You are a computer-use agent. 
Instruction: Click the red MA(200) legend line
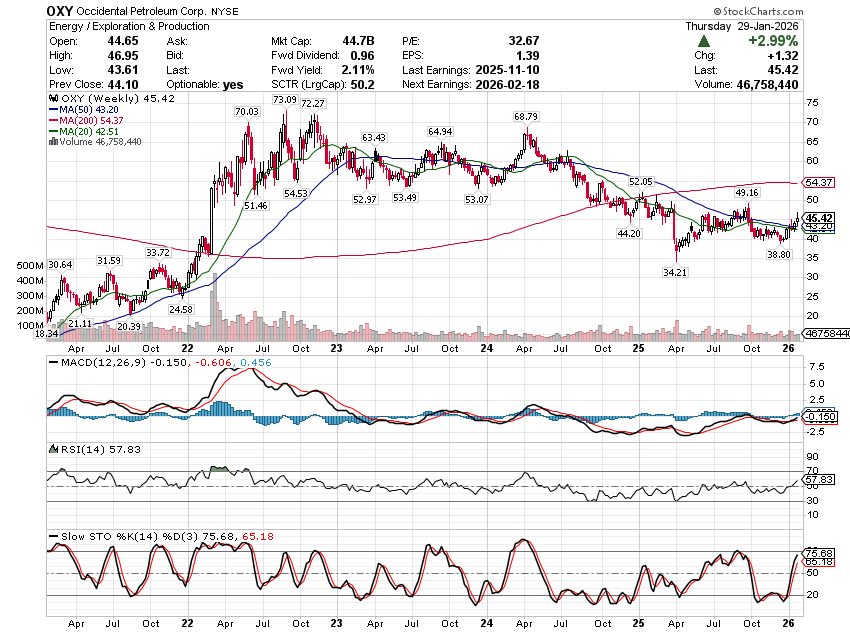52,121
